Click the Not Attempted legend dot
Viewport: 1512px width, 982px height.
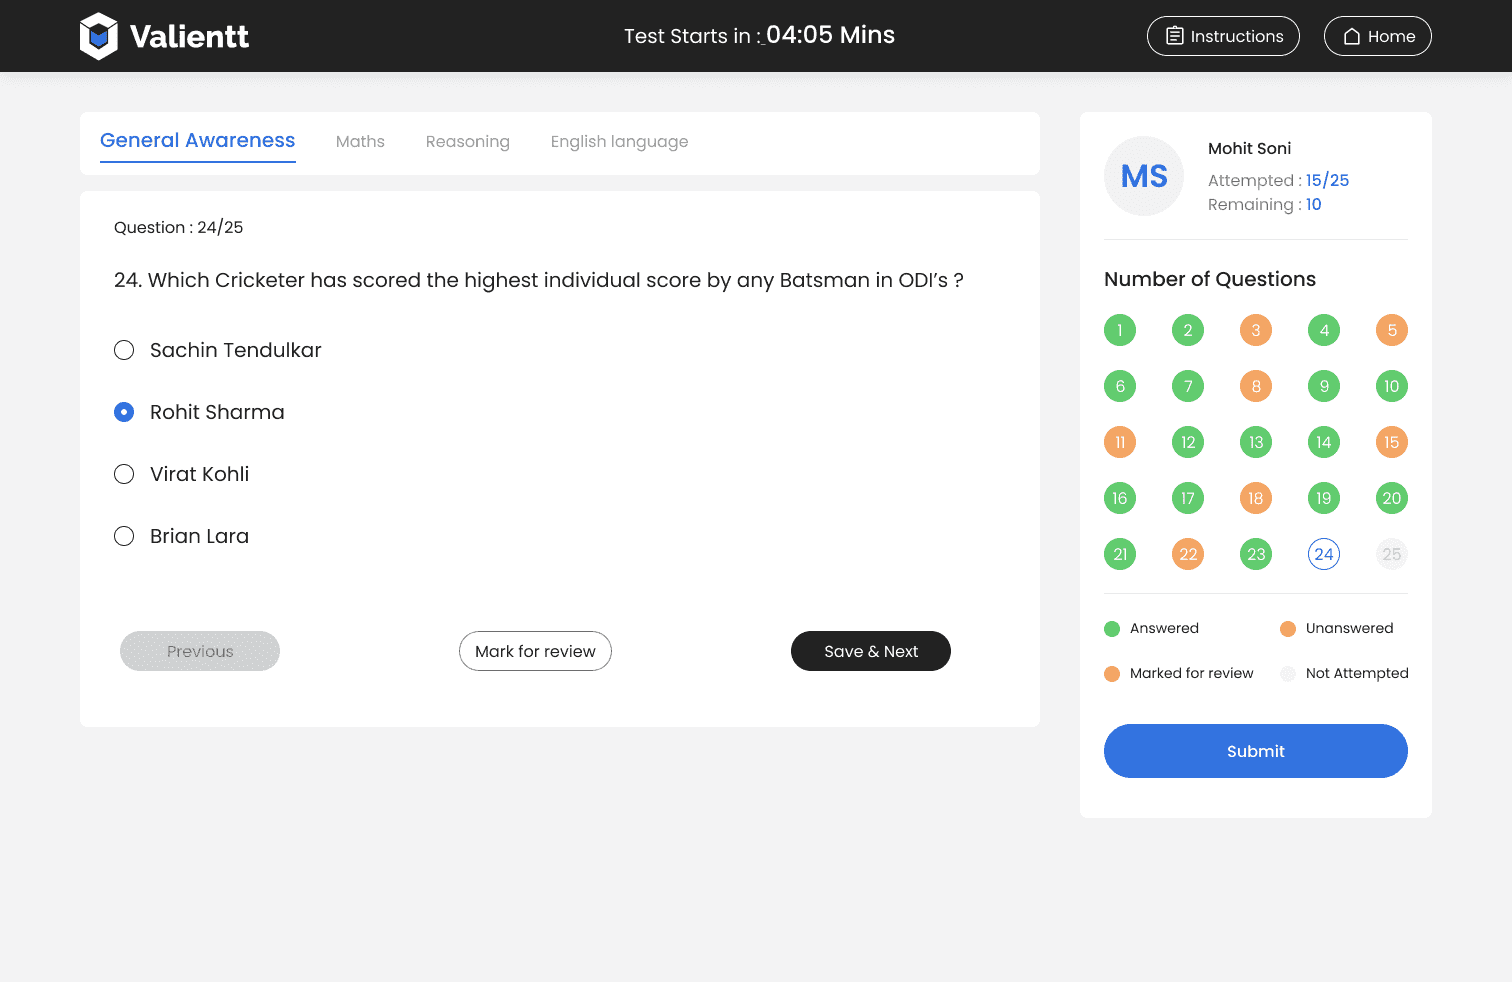click(x=1288, y=674)
